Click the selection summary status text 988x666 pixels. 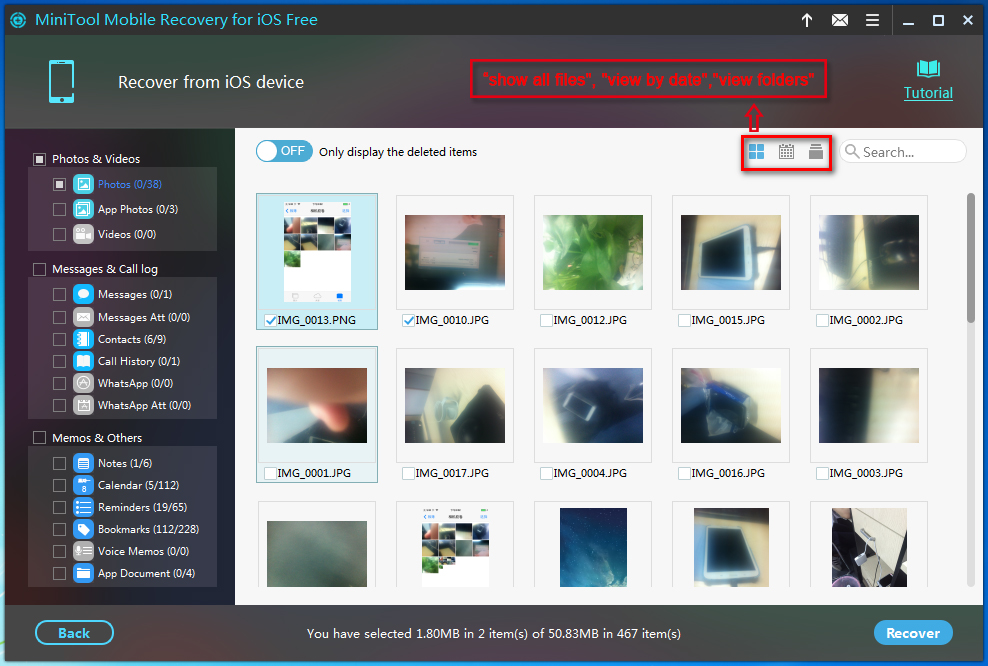point(494,633)
